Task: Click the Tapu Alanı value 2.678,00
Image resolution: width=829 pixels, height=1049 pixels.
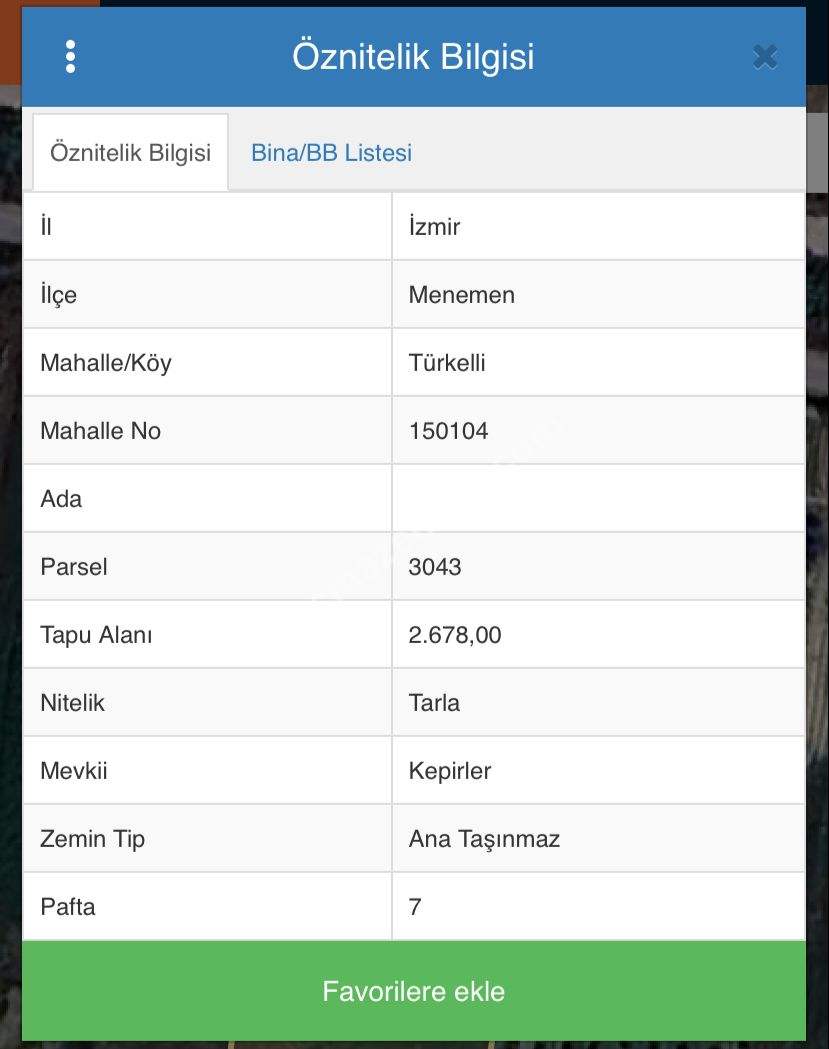Action: (455, 635)
